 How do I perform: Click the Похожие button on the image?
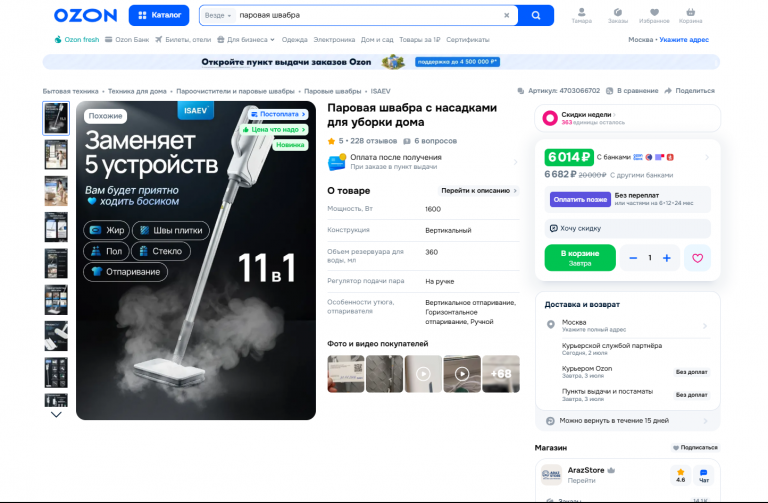pos(105,116)
